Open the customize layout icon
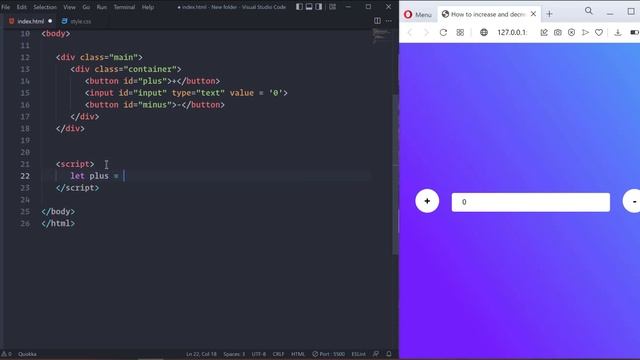640x360 pixels. click(x=333, y=7)
